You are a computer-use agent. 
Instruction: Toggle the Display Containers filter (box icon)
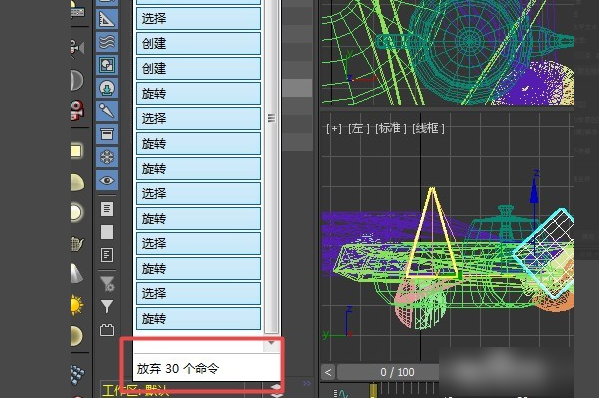(107, 134)
